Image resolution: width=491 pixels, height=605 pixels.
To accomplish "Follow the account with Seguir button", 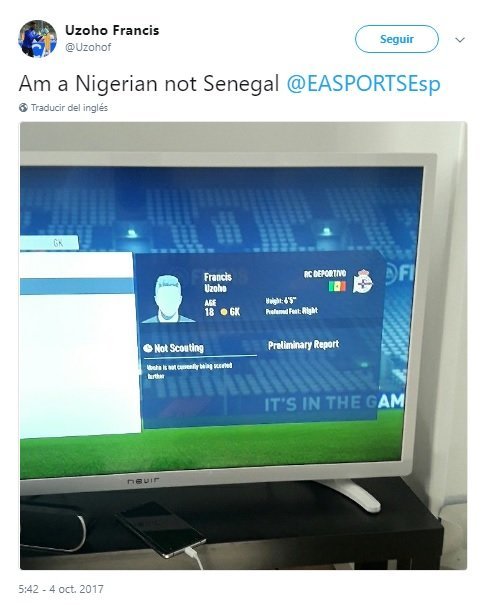I will [x=397, y=39].
